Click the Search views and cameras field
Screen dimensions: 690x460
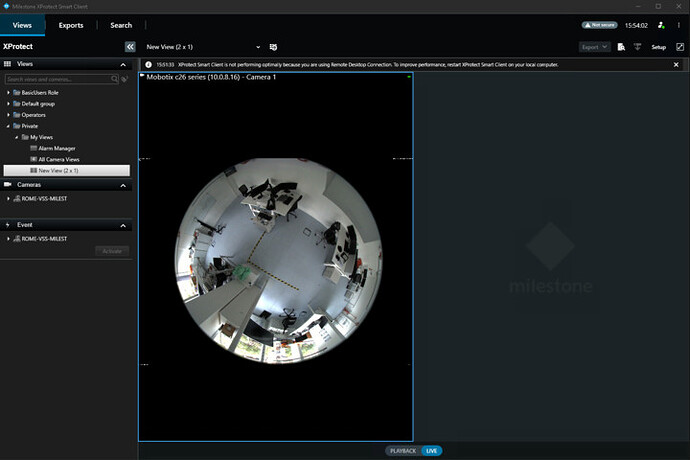tap(58, 78)
